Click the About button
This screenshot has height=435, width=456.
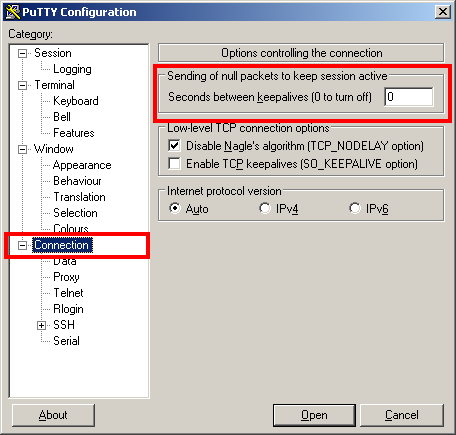point(53,415)
